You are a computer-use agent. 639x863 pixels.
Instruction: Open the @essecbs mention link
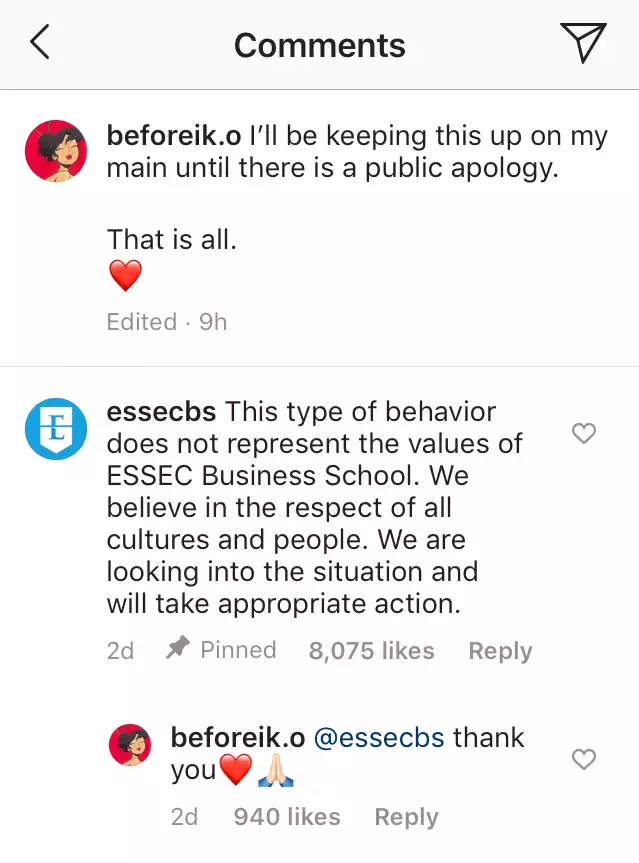(x=380, y=738)
